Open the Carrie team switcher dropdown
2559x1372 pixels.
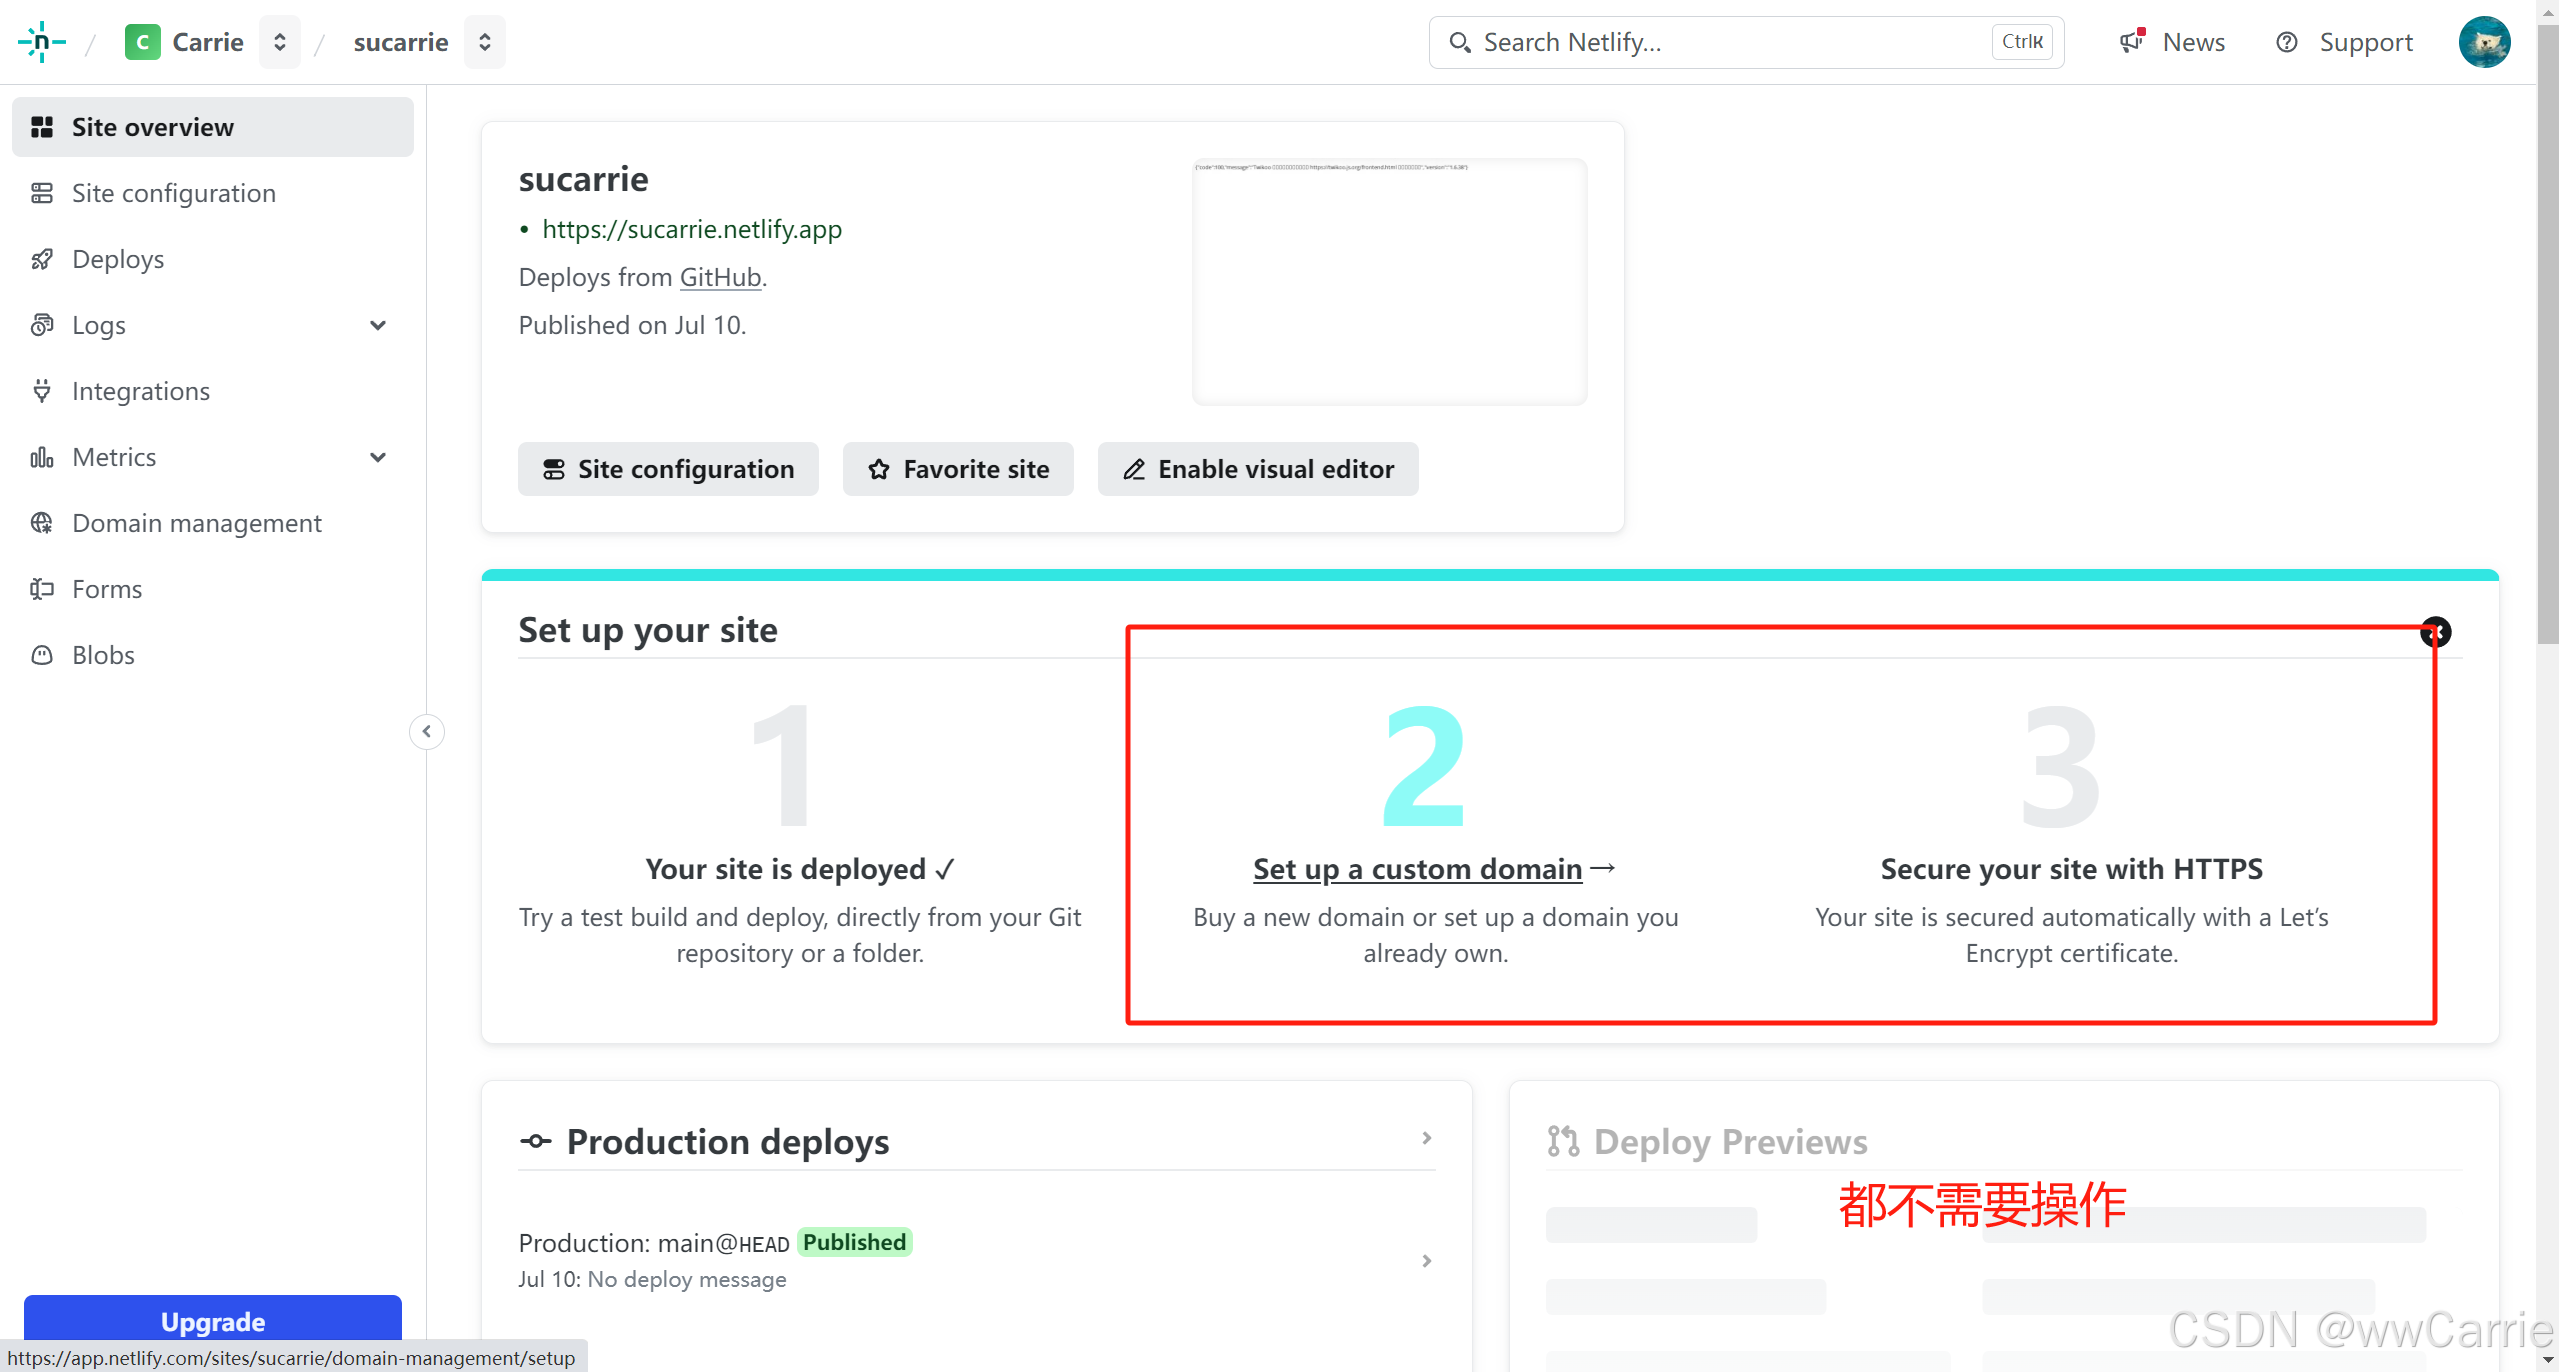coord(280,42)
